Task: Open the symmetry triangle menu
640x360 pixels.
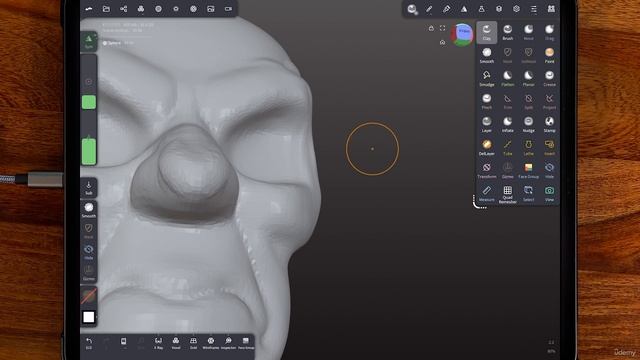Action: pos(464,9)
